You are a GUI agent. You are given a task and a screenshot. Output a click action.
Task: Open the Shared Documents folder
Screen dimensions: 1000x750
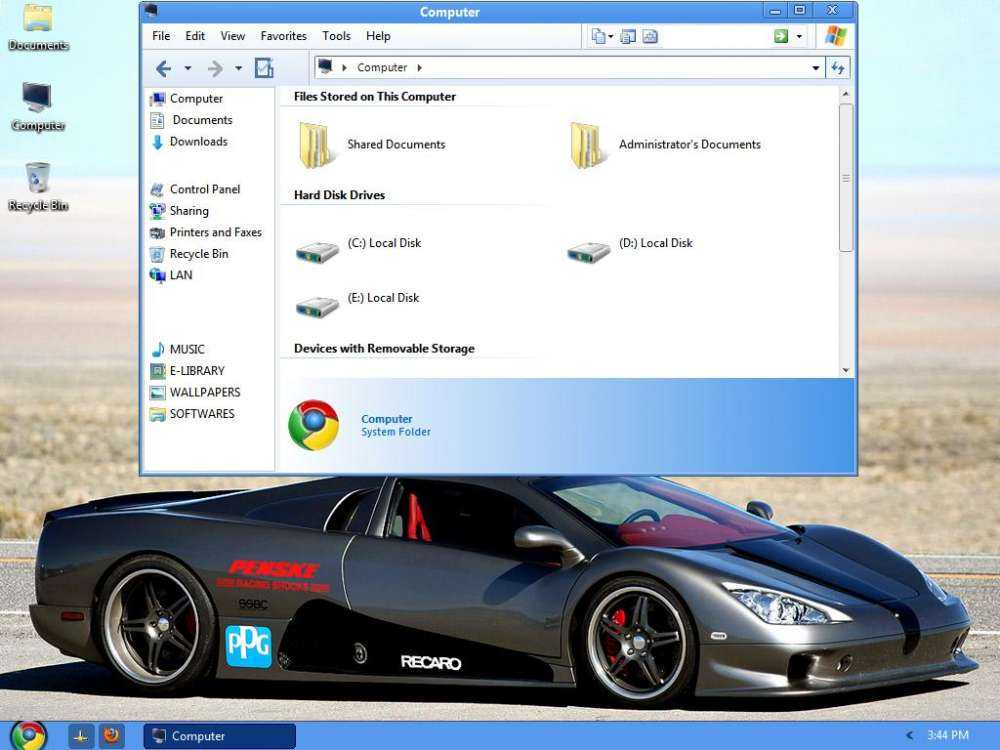[x=396, y=144]
